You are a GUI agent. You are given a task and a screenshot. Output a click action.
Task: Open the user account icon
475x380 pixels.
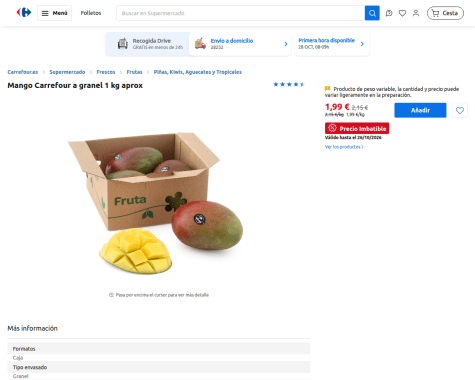[416, 13]
